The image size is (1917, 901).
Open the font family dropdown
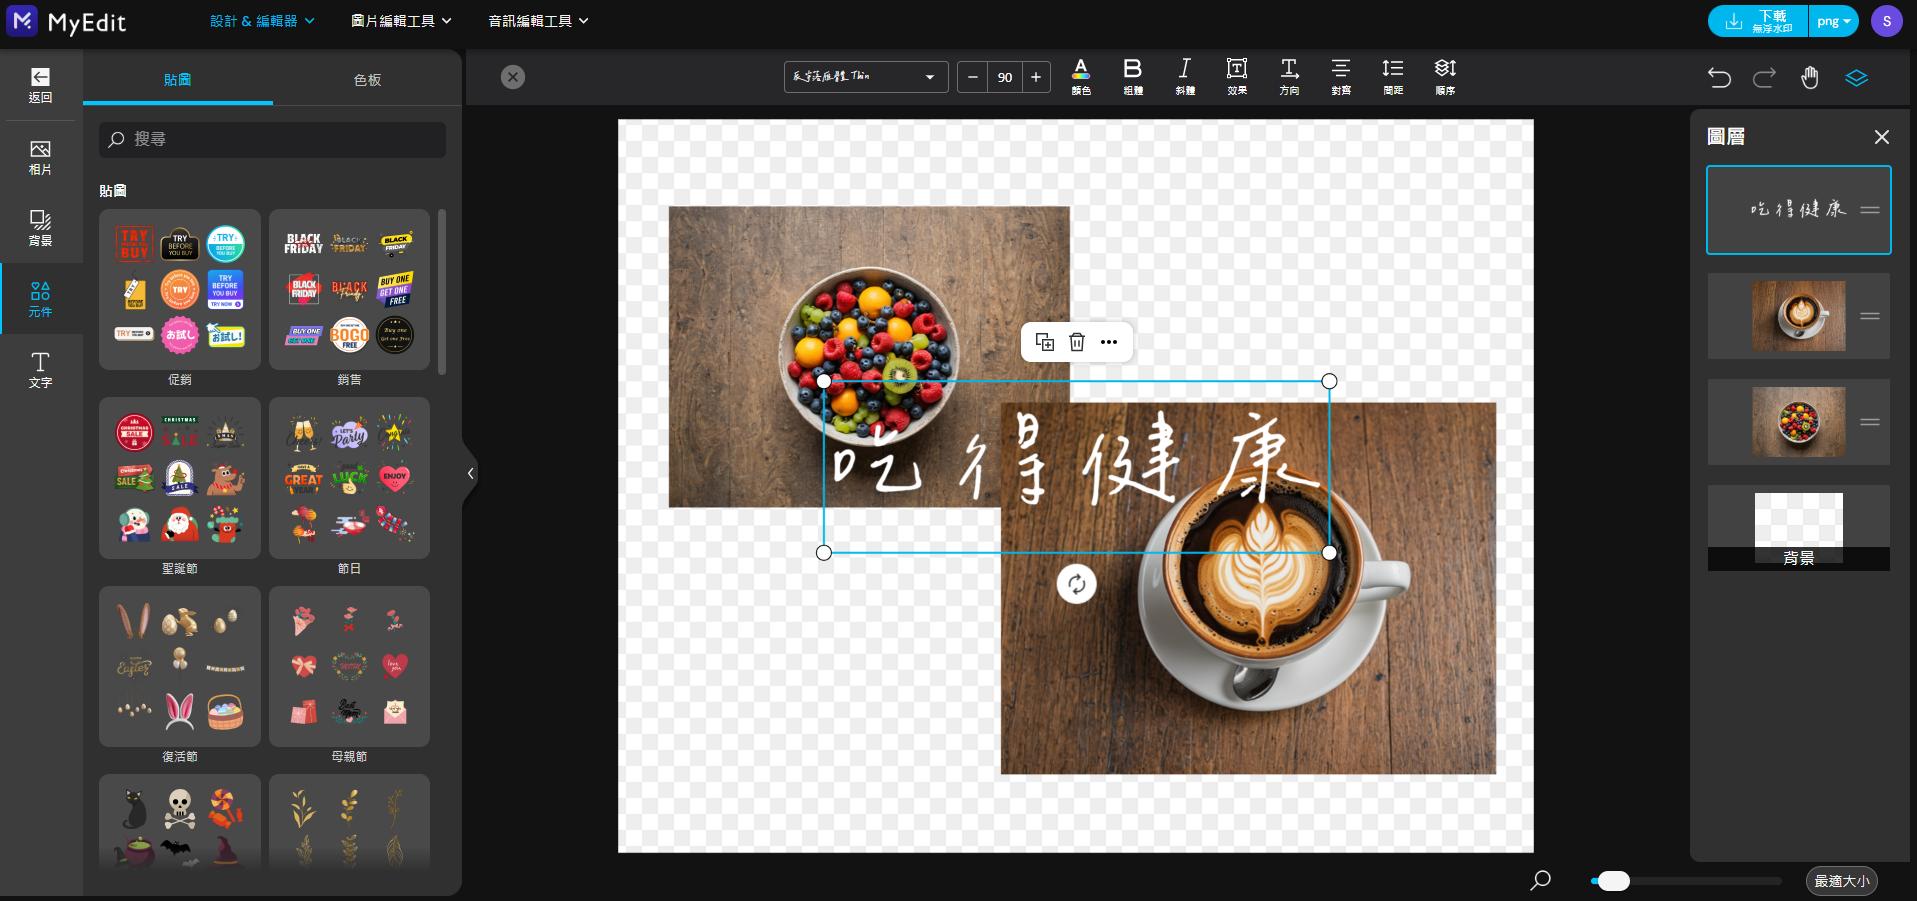(x=865, y=77)
